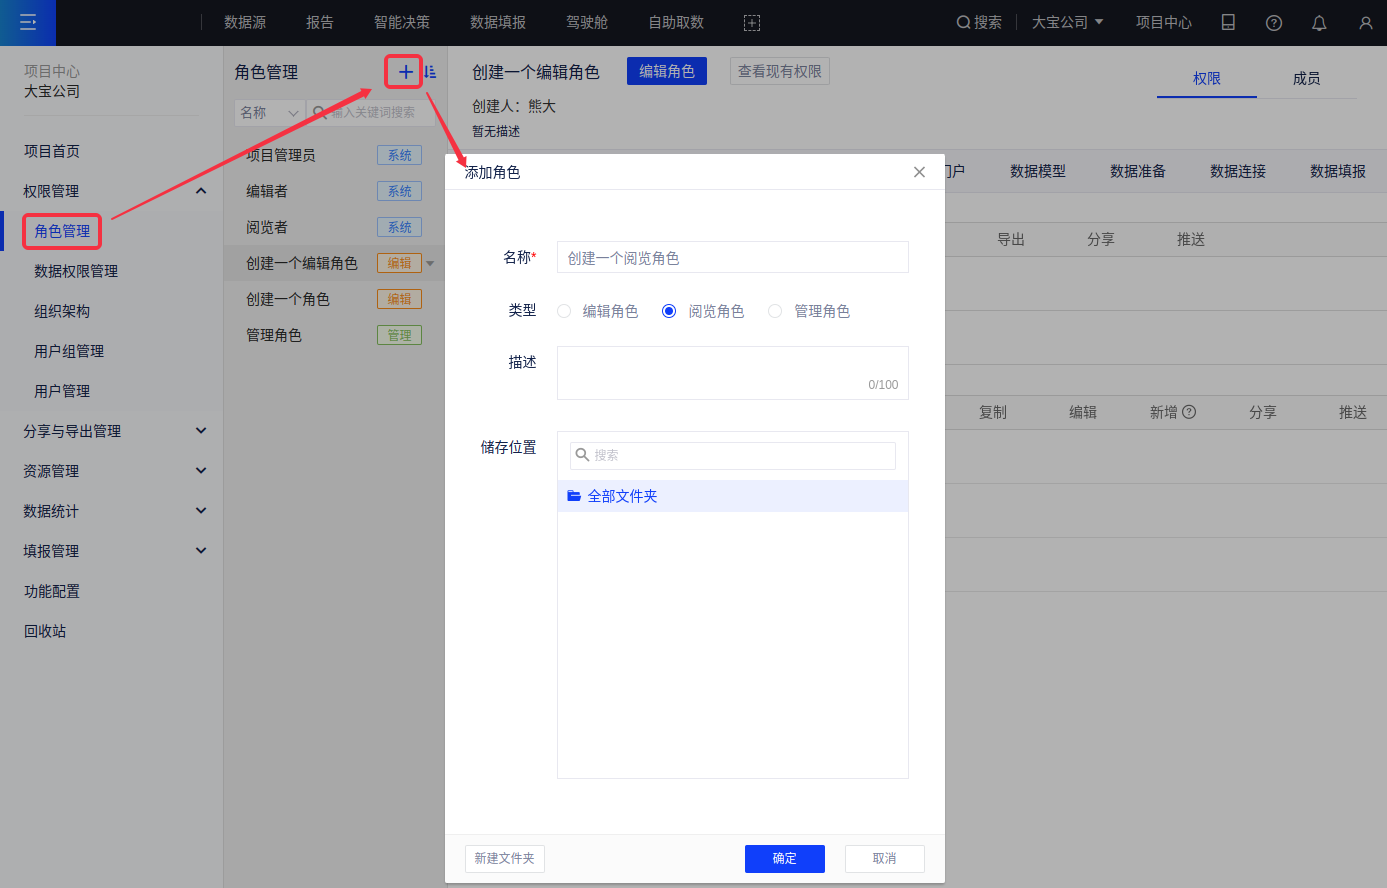This screenshot has width=1387, height=888.
Task: Click the 名称 role name input field
Action: tap(732, 258)
